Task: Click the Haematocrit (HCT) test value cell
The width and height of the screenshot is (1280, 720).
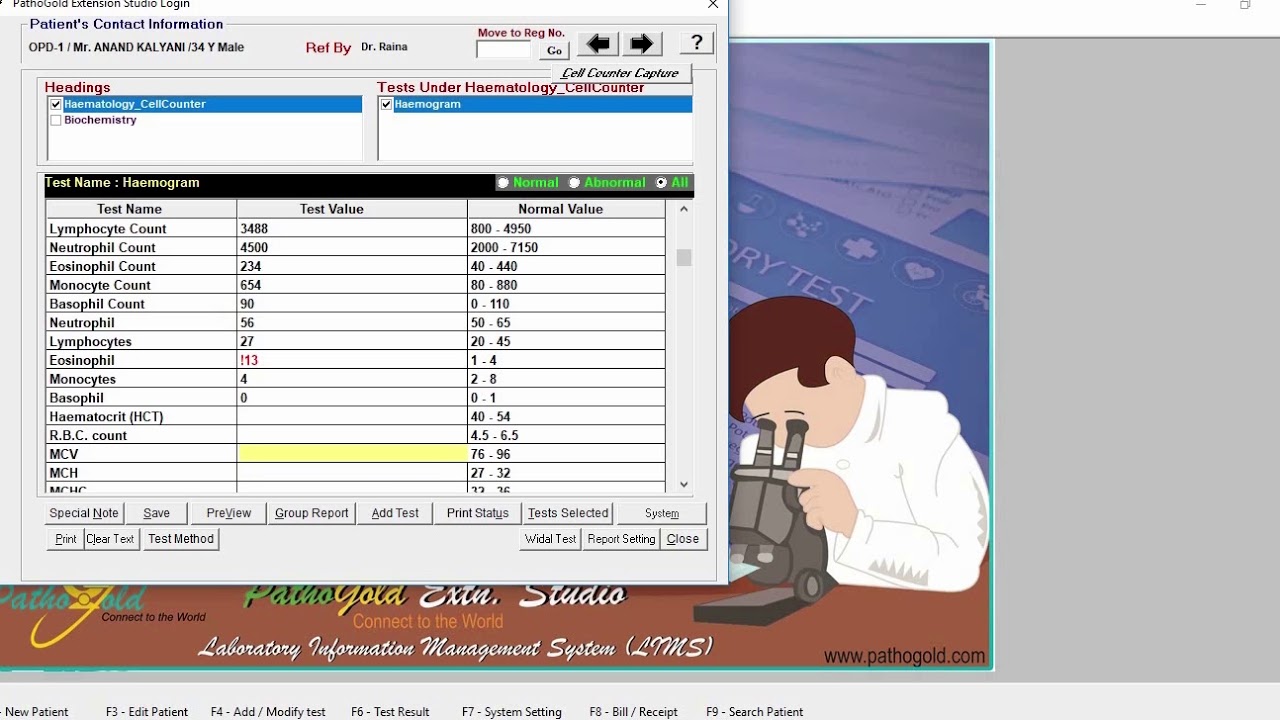Action: (x=352, y=417)
